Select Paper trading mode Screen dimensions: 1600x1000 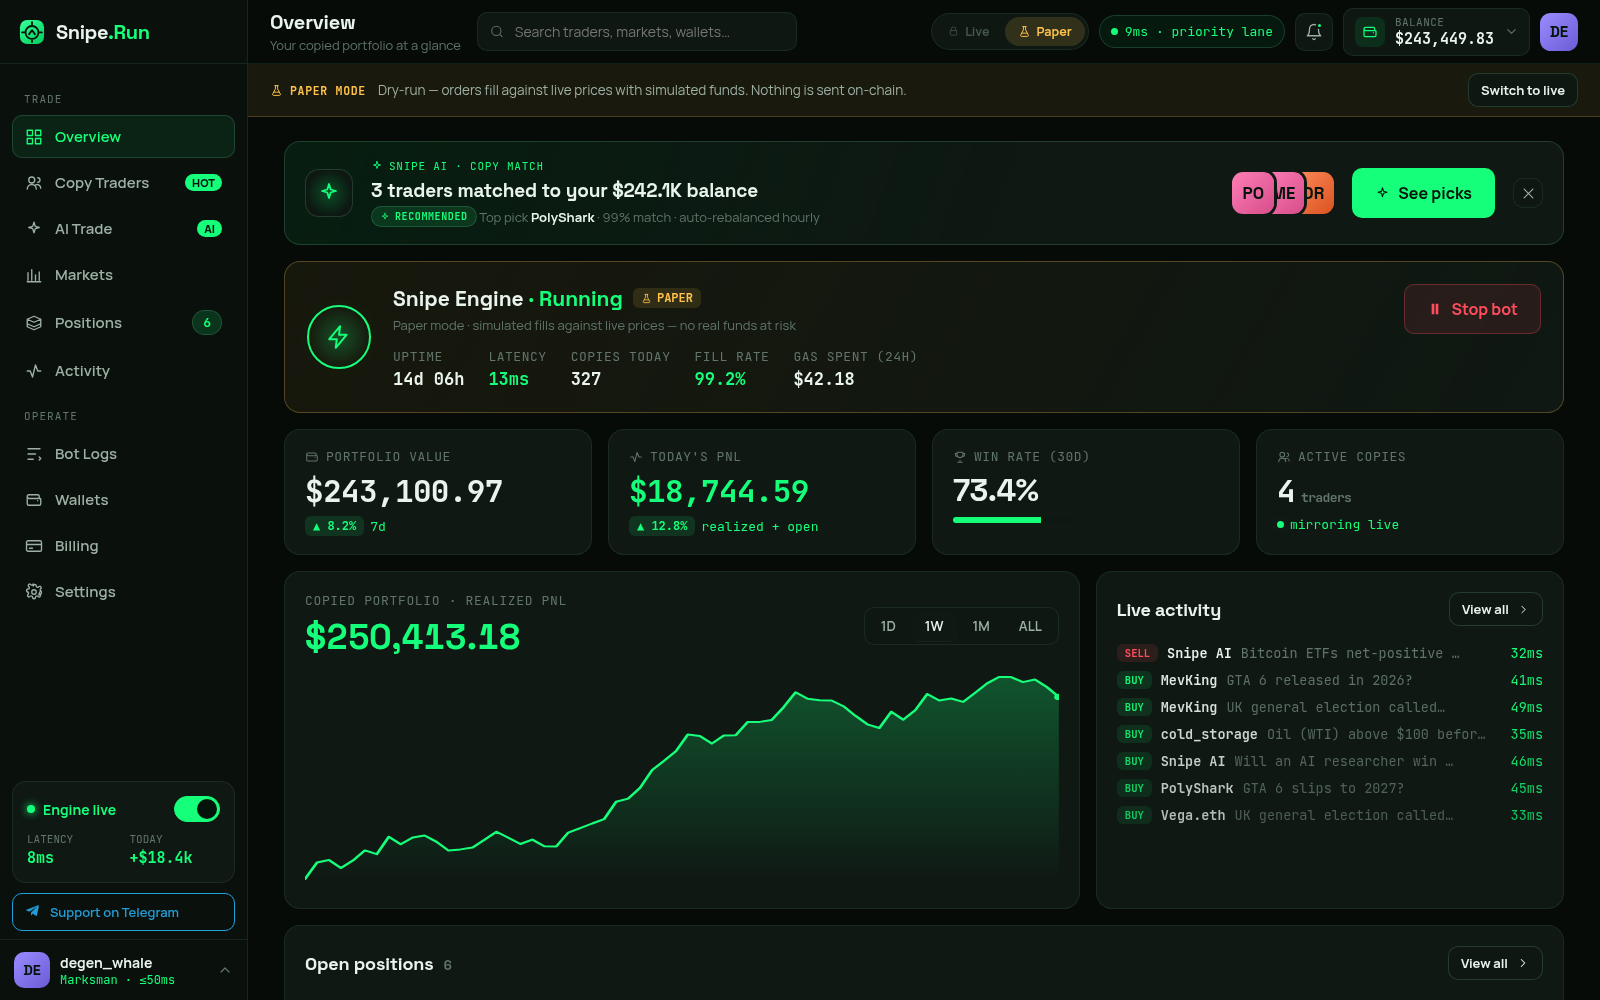(1045, 32)
